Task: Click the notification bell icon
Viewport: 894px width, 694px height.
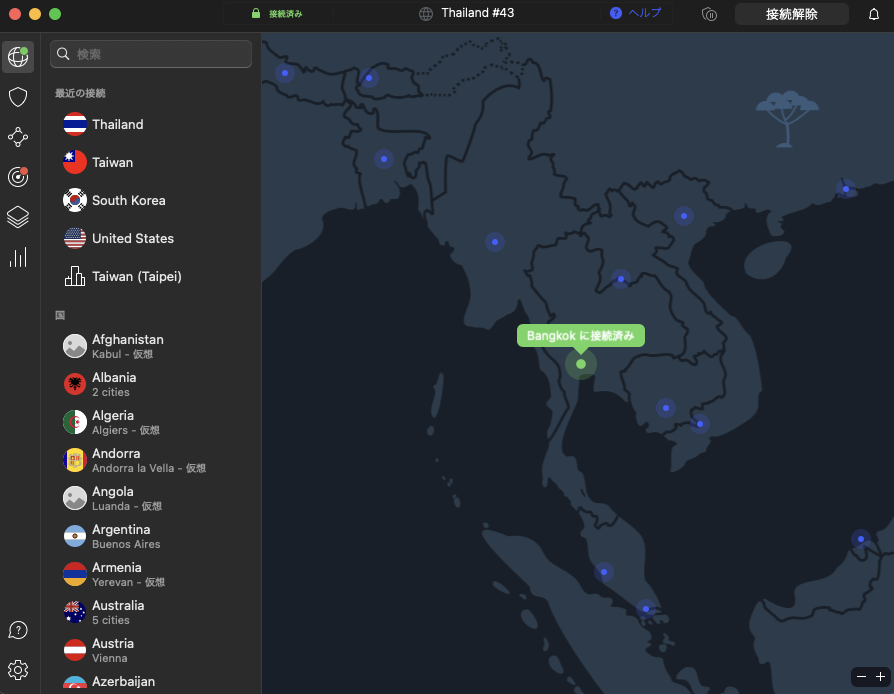Action: [x=874, y=14]
